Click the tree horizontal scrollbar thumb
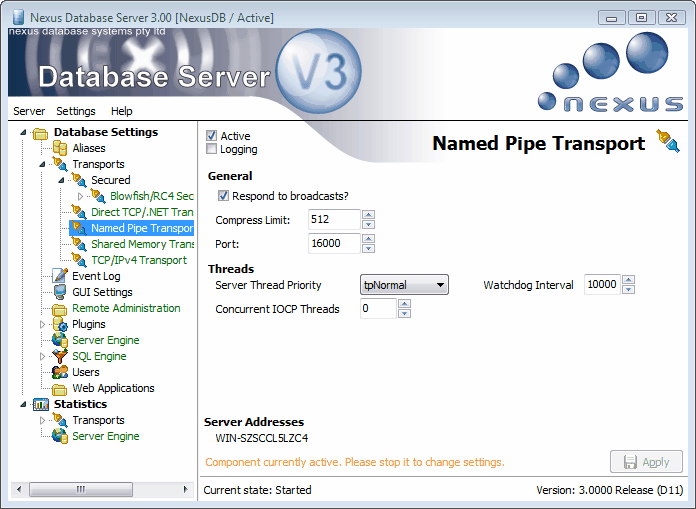Viewport: 696px width, 509px height. (81, 489)
